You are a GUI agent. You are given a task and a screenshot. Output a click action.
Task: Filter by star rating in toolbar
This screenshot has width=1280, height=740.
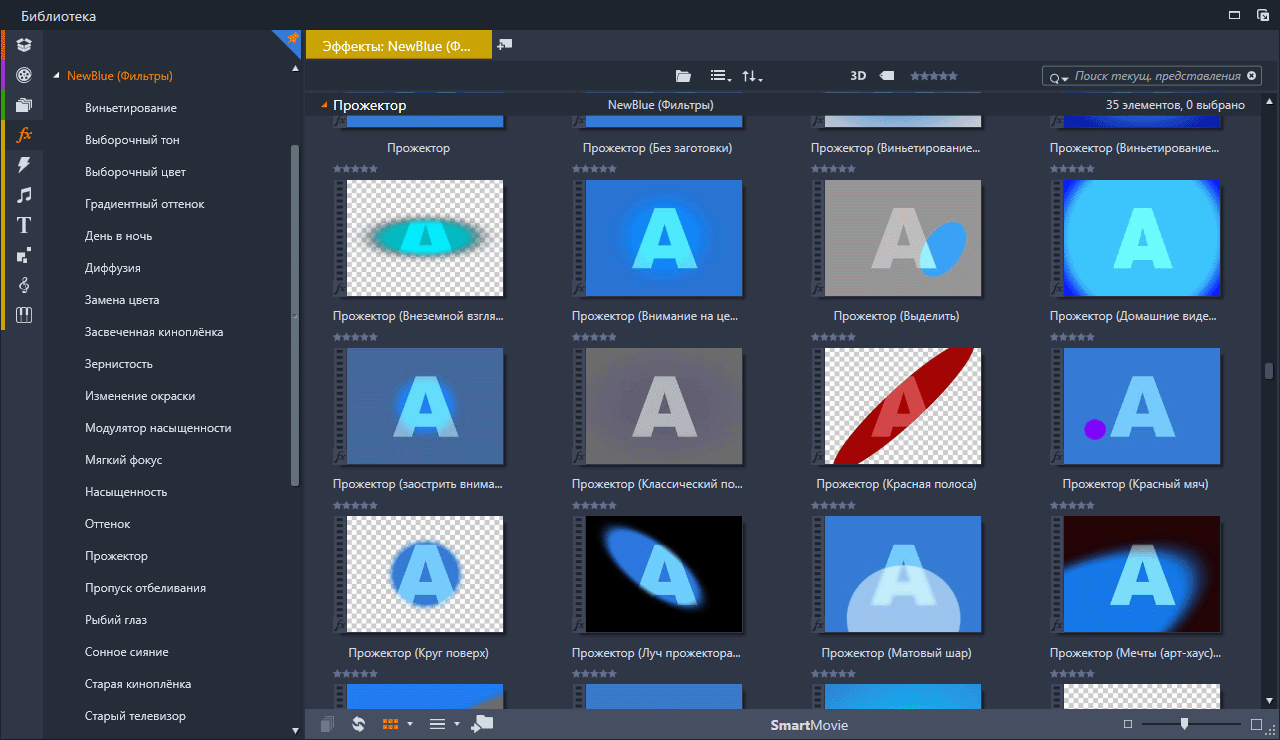click(x=934, y=76)
